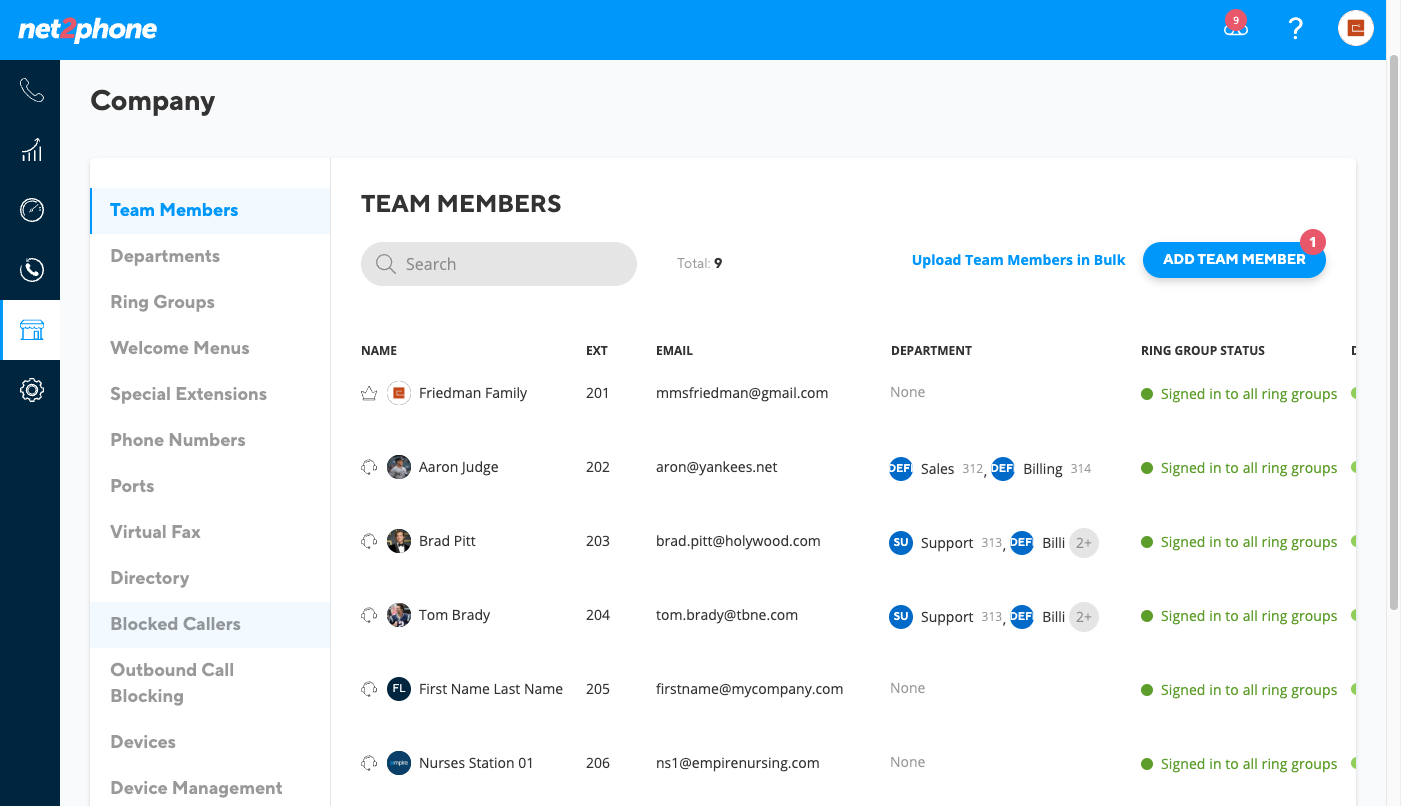1401x806 pixels.
Task: Open the dashboard gauge icon in sidebar
Action: point(31,210)
